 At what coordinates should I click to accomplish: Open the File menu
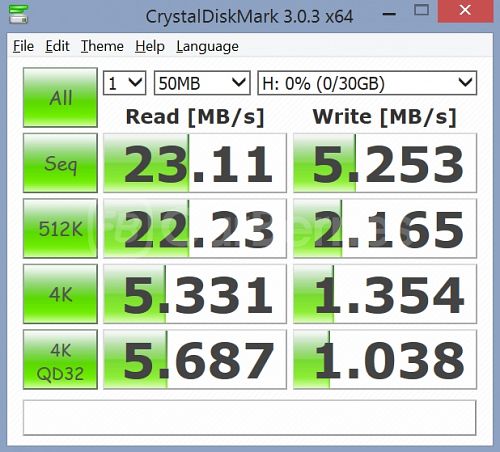pos(23,46)
